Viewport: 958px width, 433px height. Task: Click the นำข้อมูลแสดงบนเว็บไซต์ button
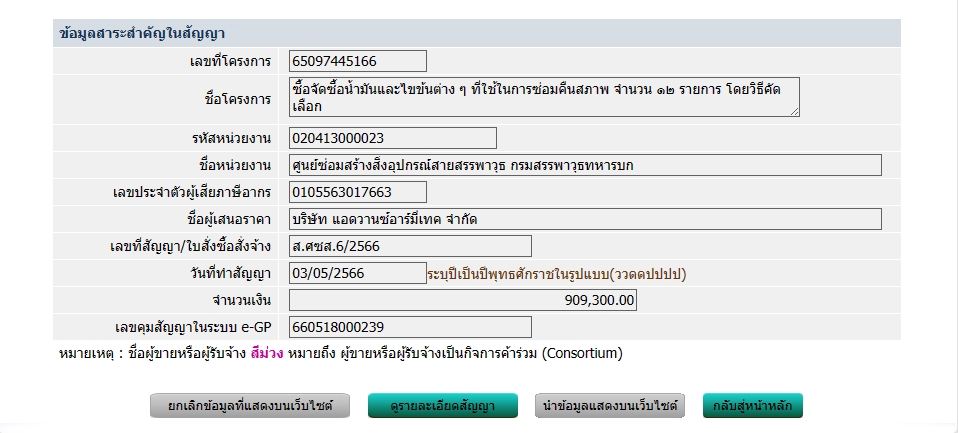609,406
